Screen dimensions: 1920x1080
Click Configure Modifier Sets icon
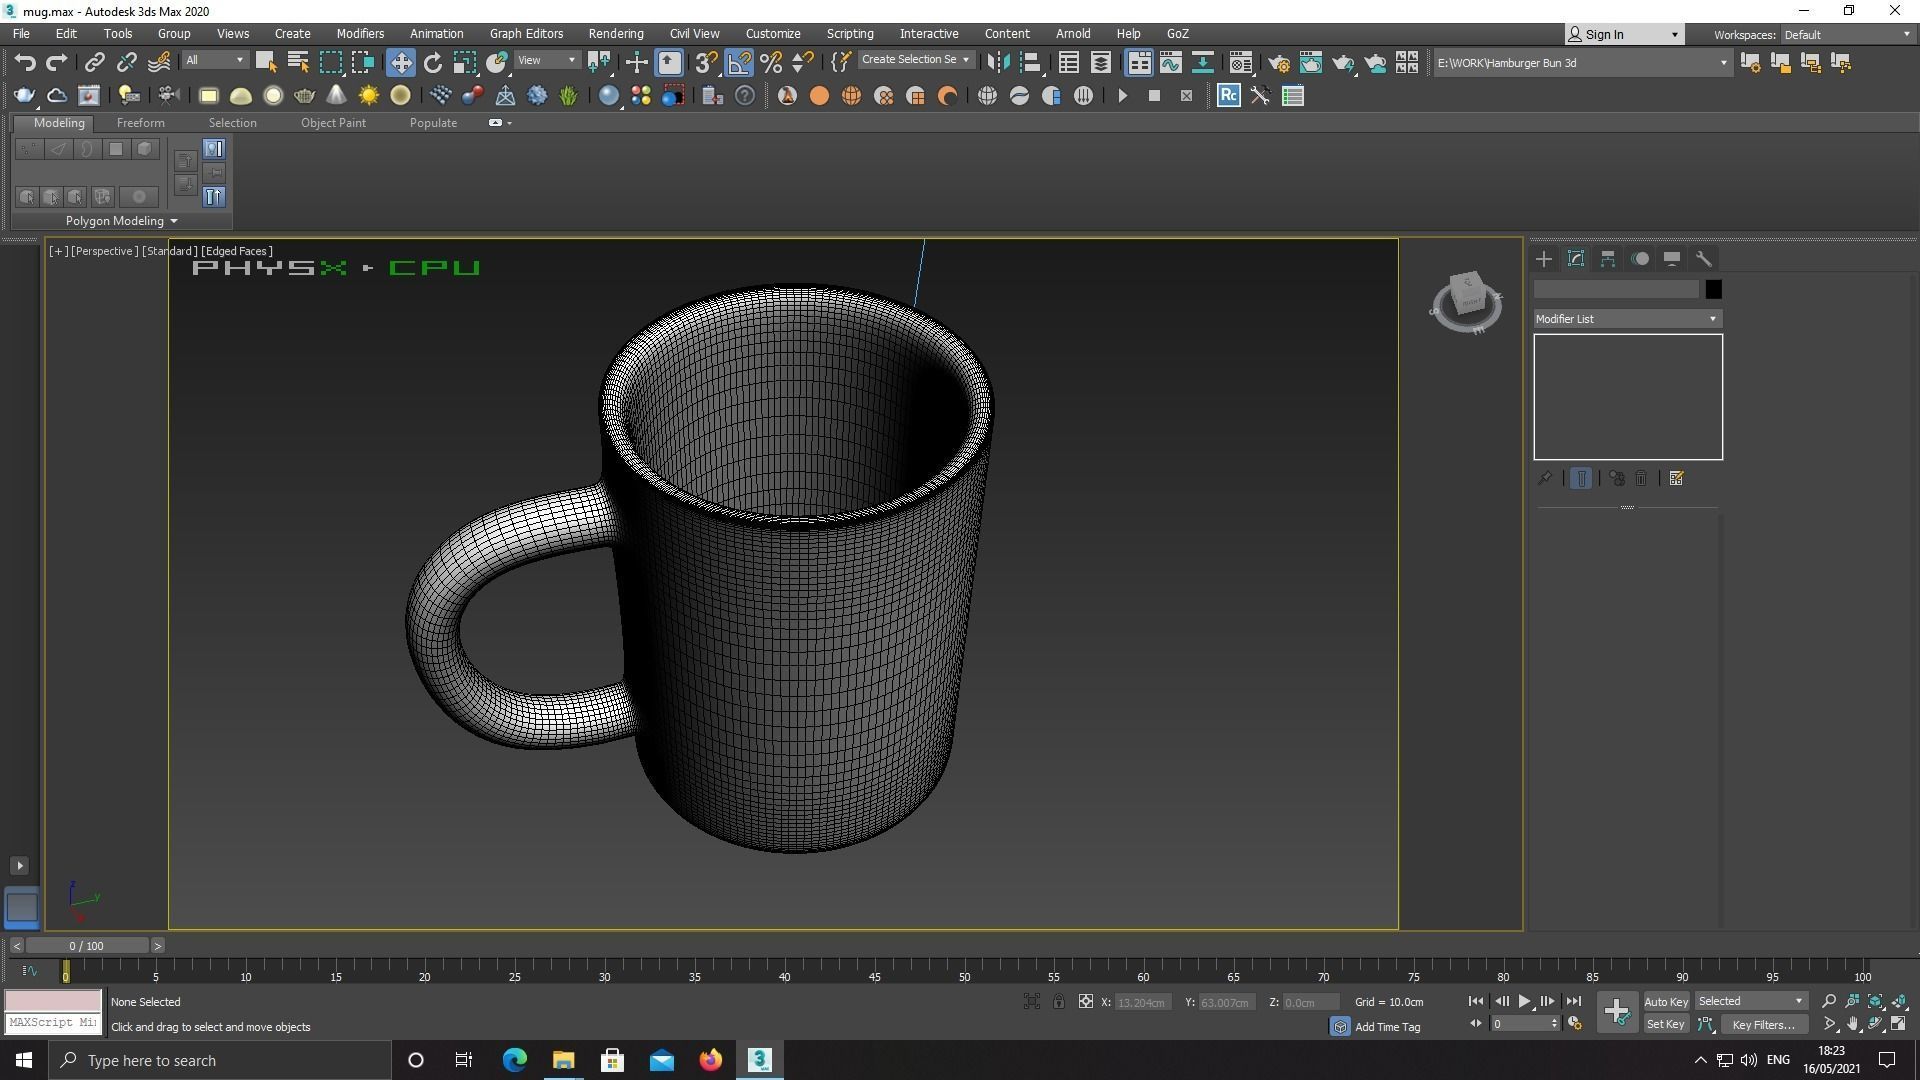1677,479
